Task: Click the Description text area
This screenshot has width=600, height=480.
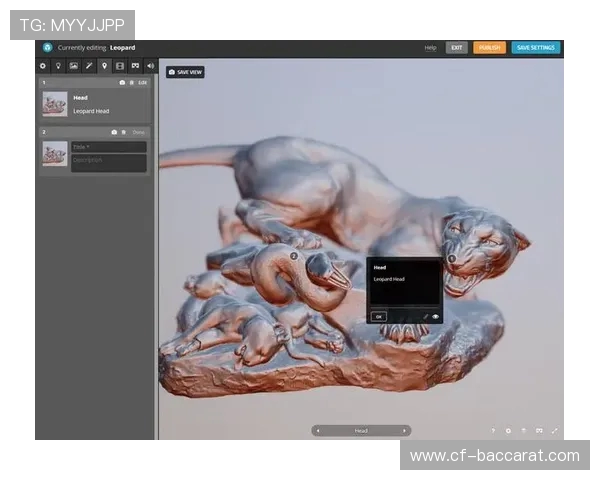Action: coord(109,163)
